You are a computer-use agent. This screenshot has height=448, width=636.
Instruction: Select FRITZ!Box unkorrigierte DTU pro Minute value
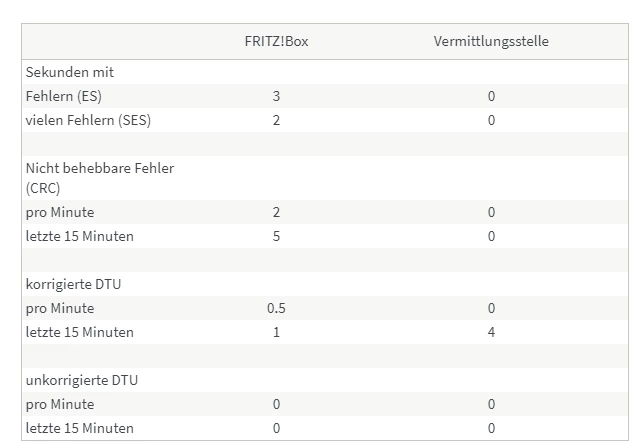click(276, 404)
